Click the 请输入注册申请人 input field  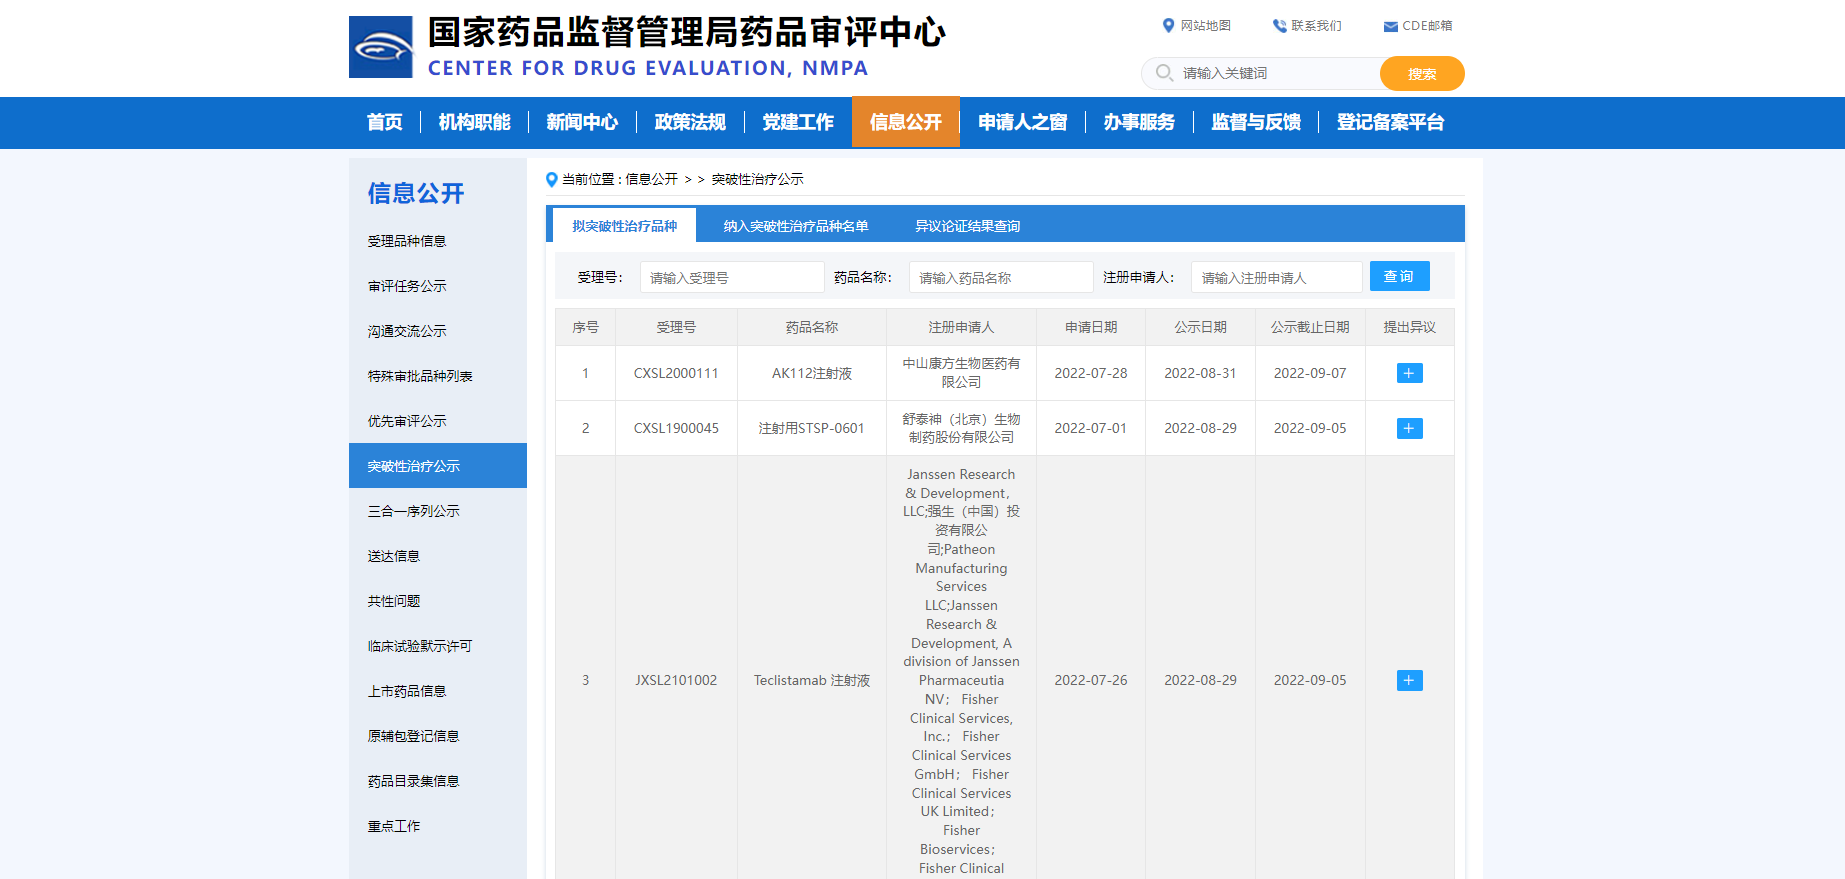[x=1277, y=277]
